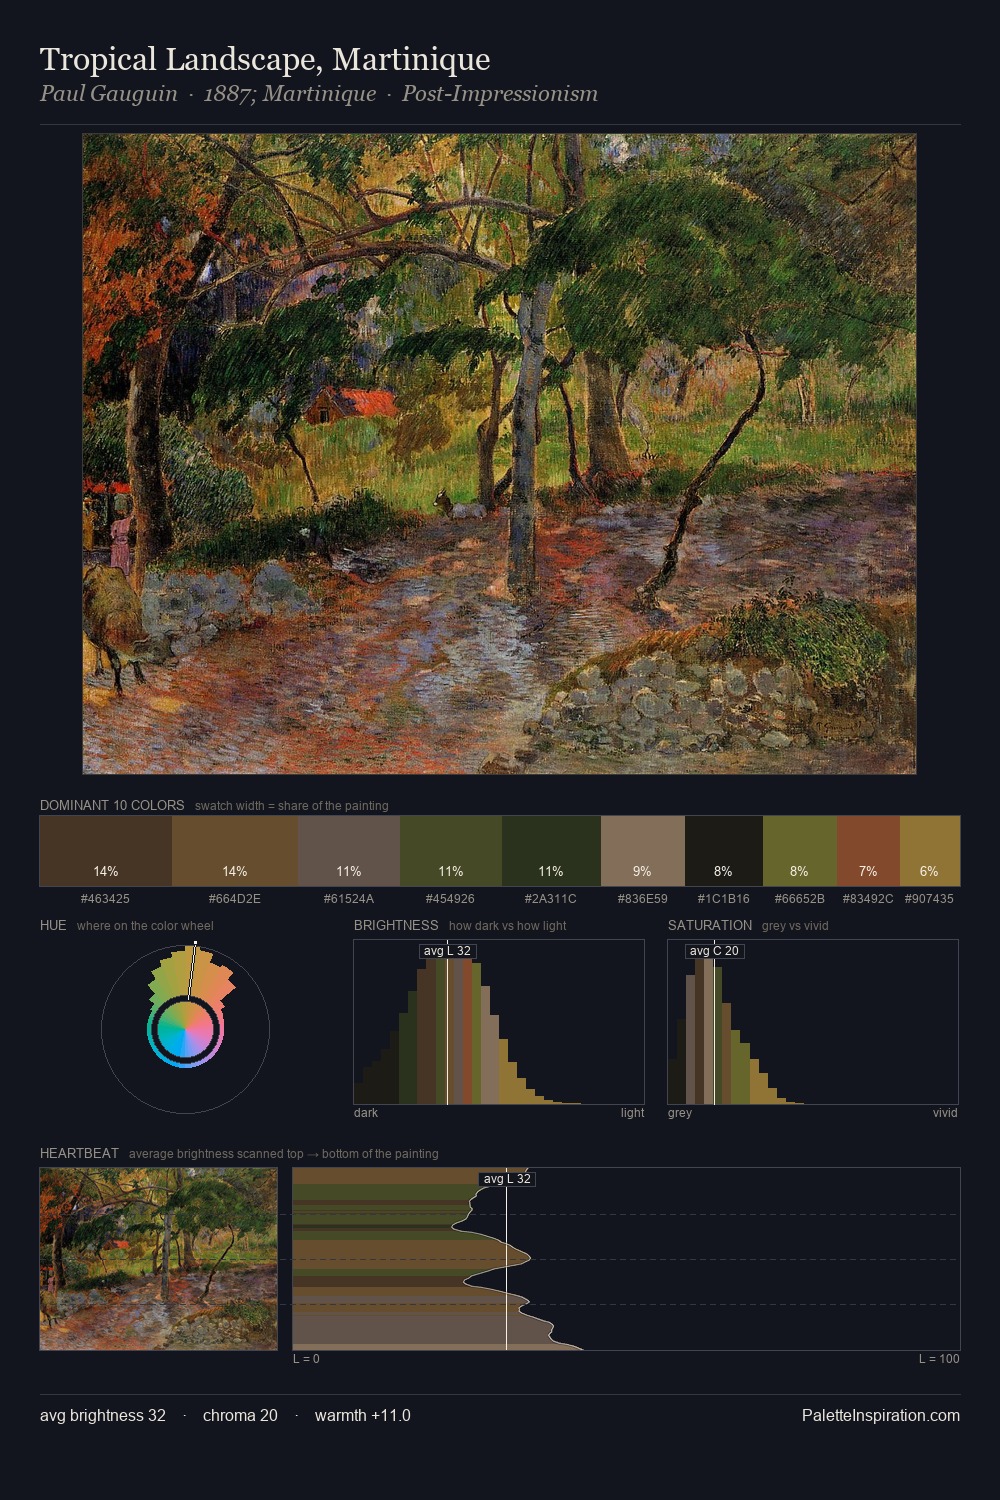Click the brightness histogram chart

tap(499, 1022)
